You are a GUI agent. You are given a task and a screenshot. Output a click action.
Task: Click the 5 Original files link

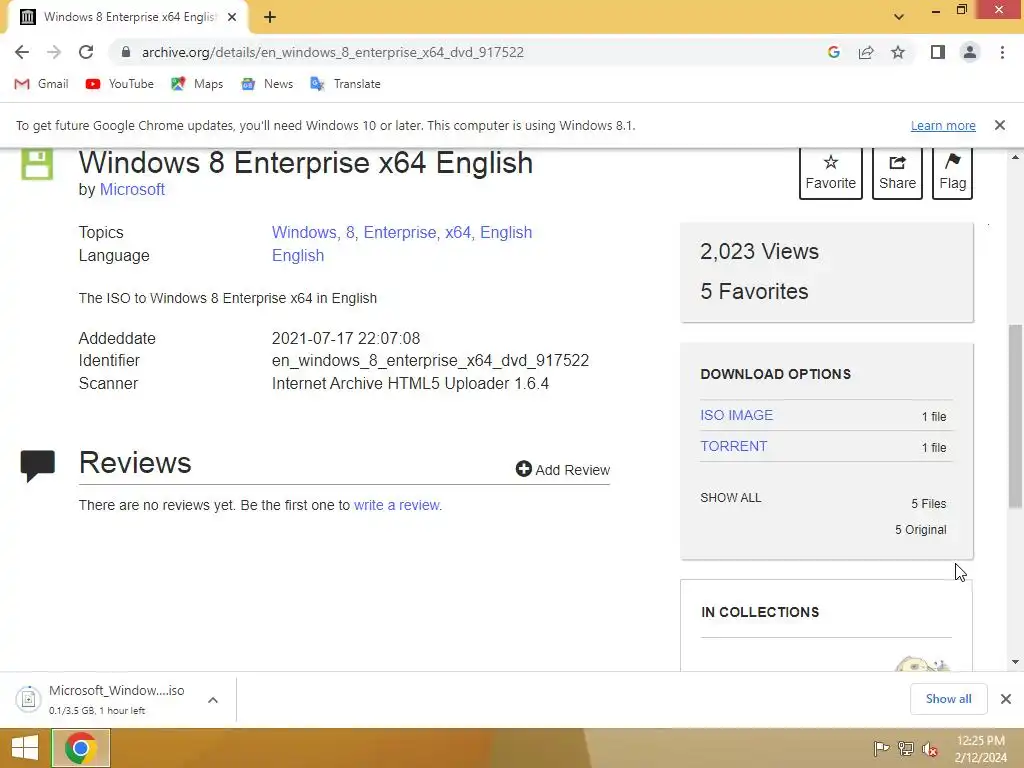[921, 530]
